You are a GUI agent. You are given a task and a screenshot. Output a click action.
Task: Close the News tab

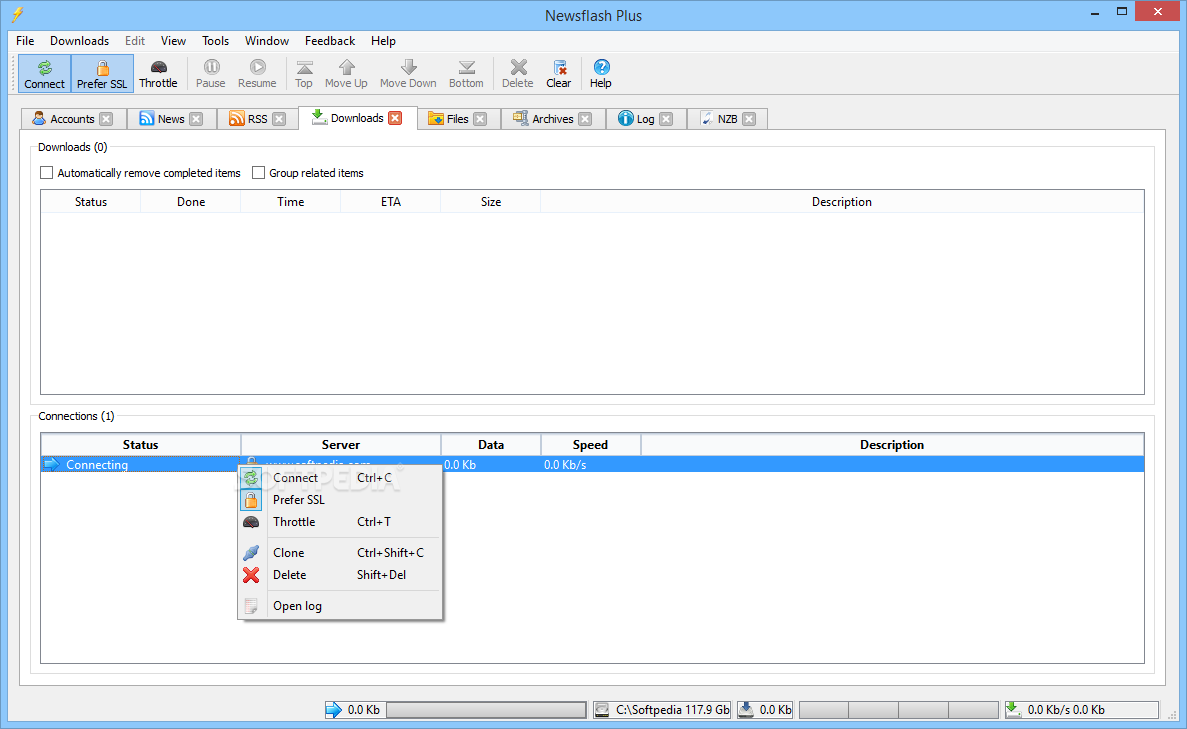point(196,119)
